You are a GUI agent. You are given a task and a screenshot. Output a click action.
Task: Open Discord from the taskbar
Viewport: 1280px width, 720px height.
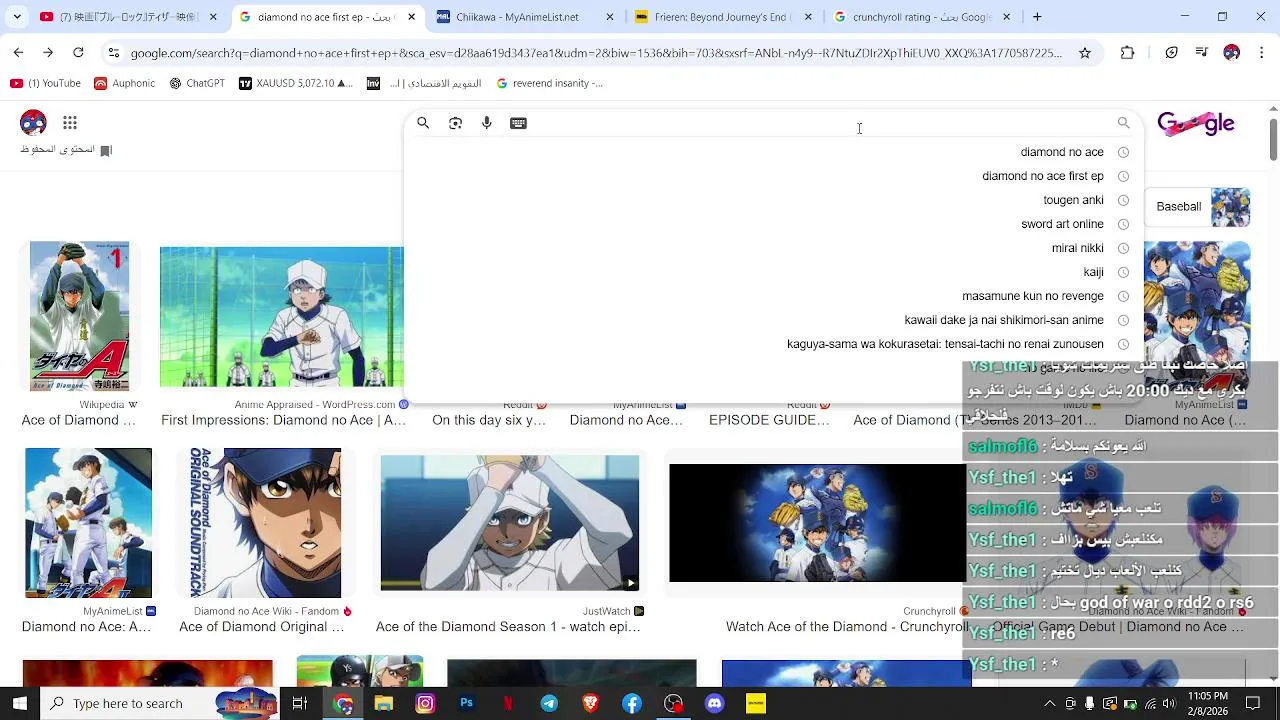pos(714,704)
